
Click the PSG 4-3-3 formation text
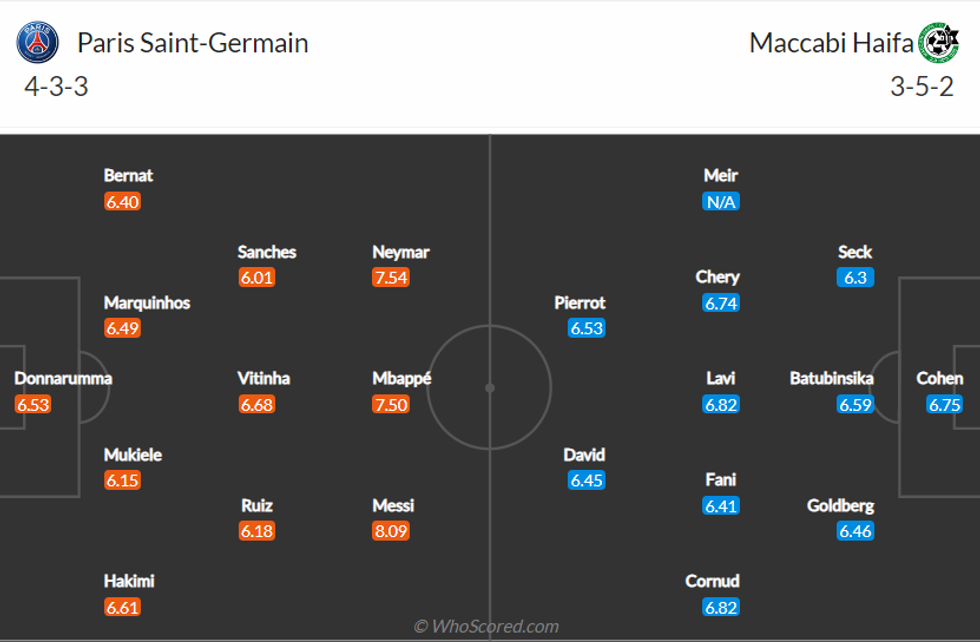56,87
